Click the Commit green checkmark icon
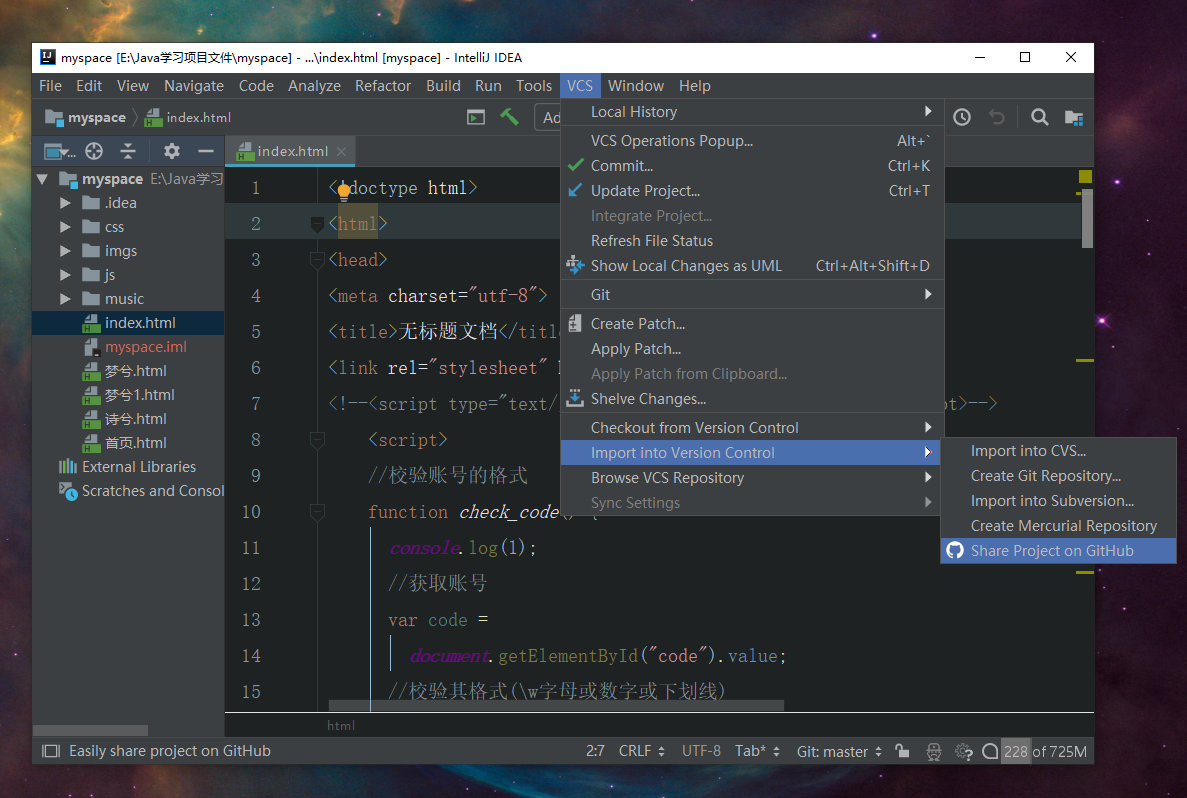Screen dimensions: 1187x798 (575, 165)
